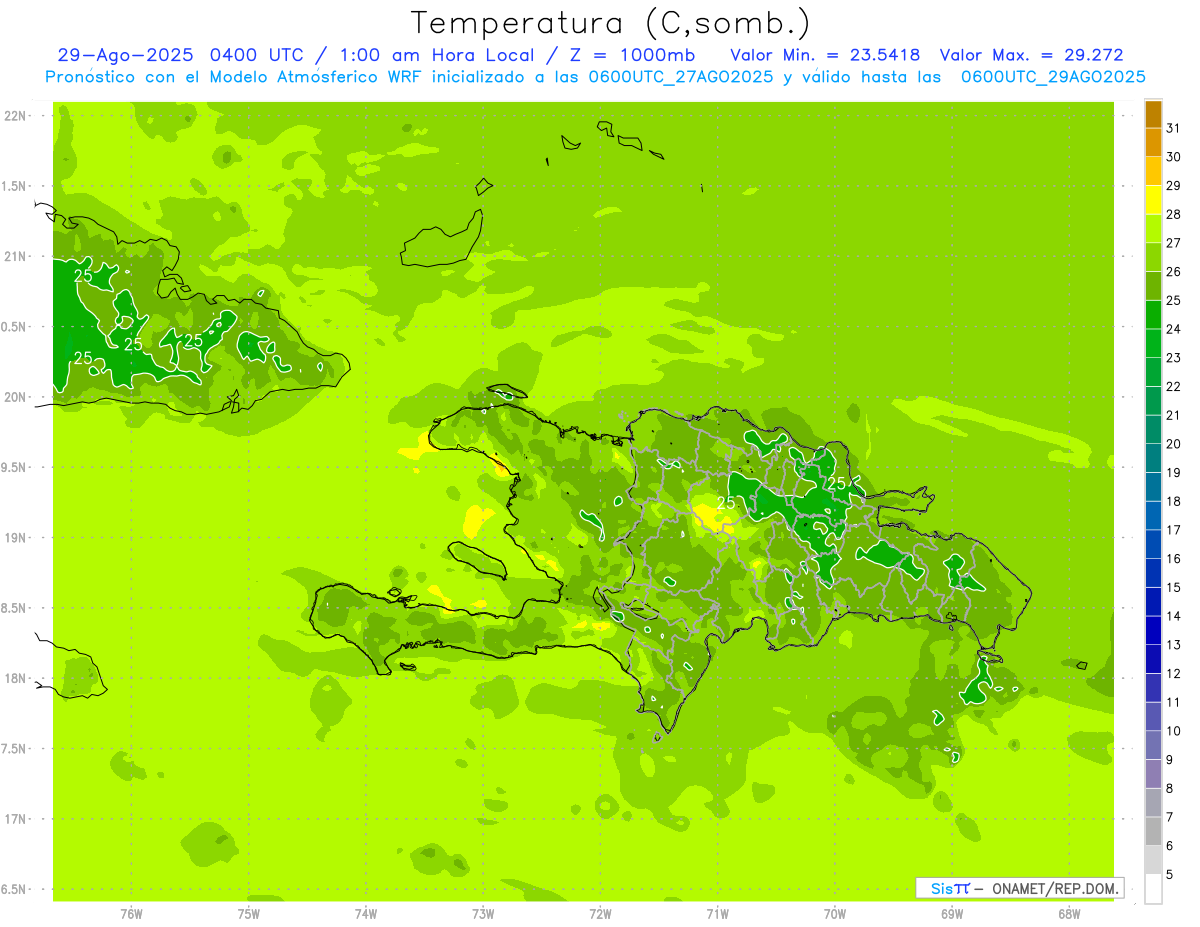1200x927 pixels.
Task: Click the "18N" latitude label
Action: (15, 678)
